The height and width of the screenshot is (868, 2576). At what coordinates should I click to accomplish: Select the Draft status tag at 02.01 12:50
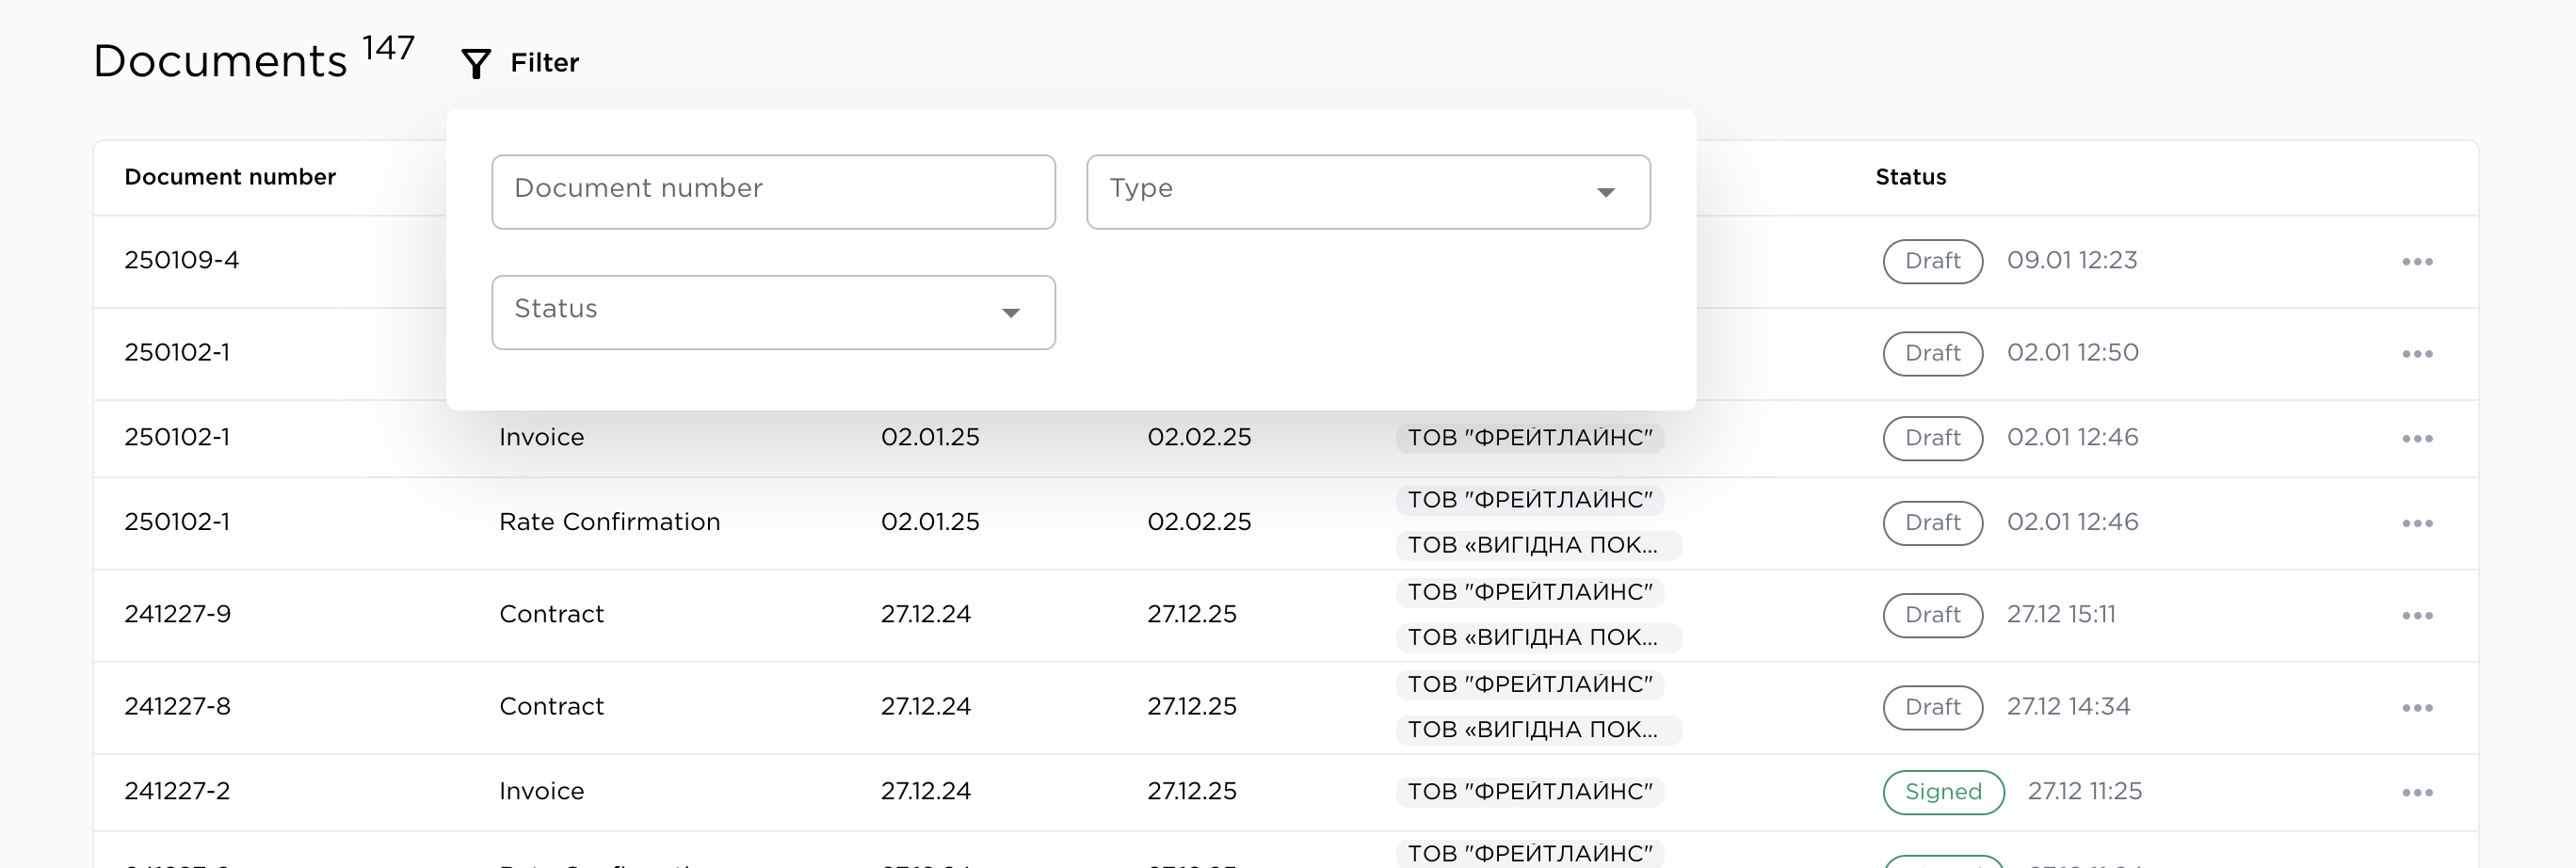1932,353
